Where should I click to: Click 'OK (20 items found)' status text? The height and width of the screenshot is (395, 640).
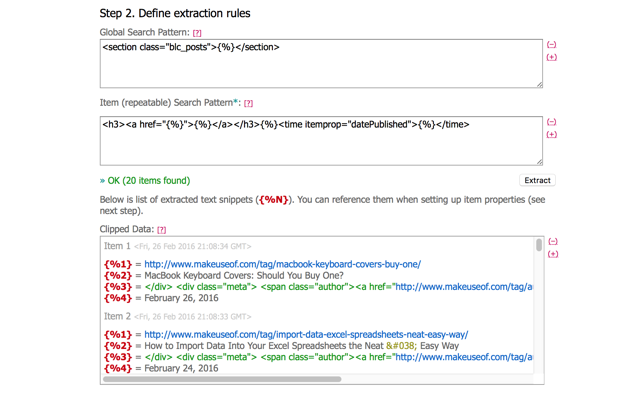click(x=149, y=180)
